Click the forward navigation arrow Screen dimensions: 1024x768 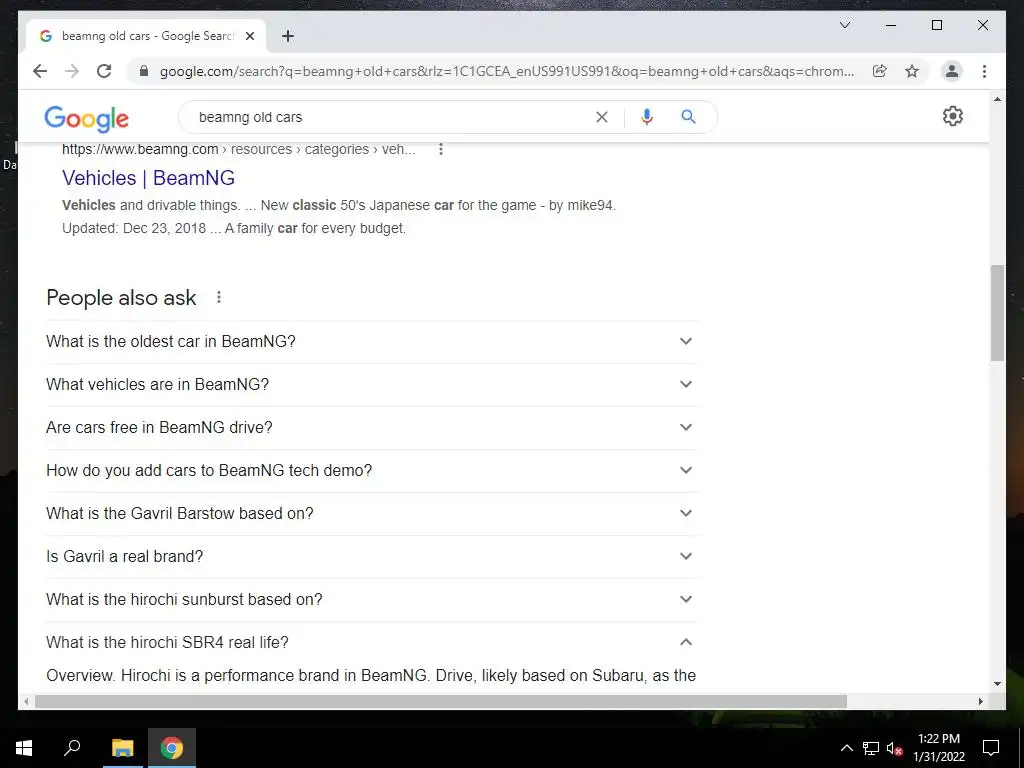[72, 71]
